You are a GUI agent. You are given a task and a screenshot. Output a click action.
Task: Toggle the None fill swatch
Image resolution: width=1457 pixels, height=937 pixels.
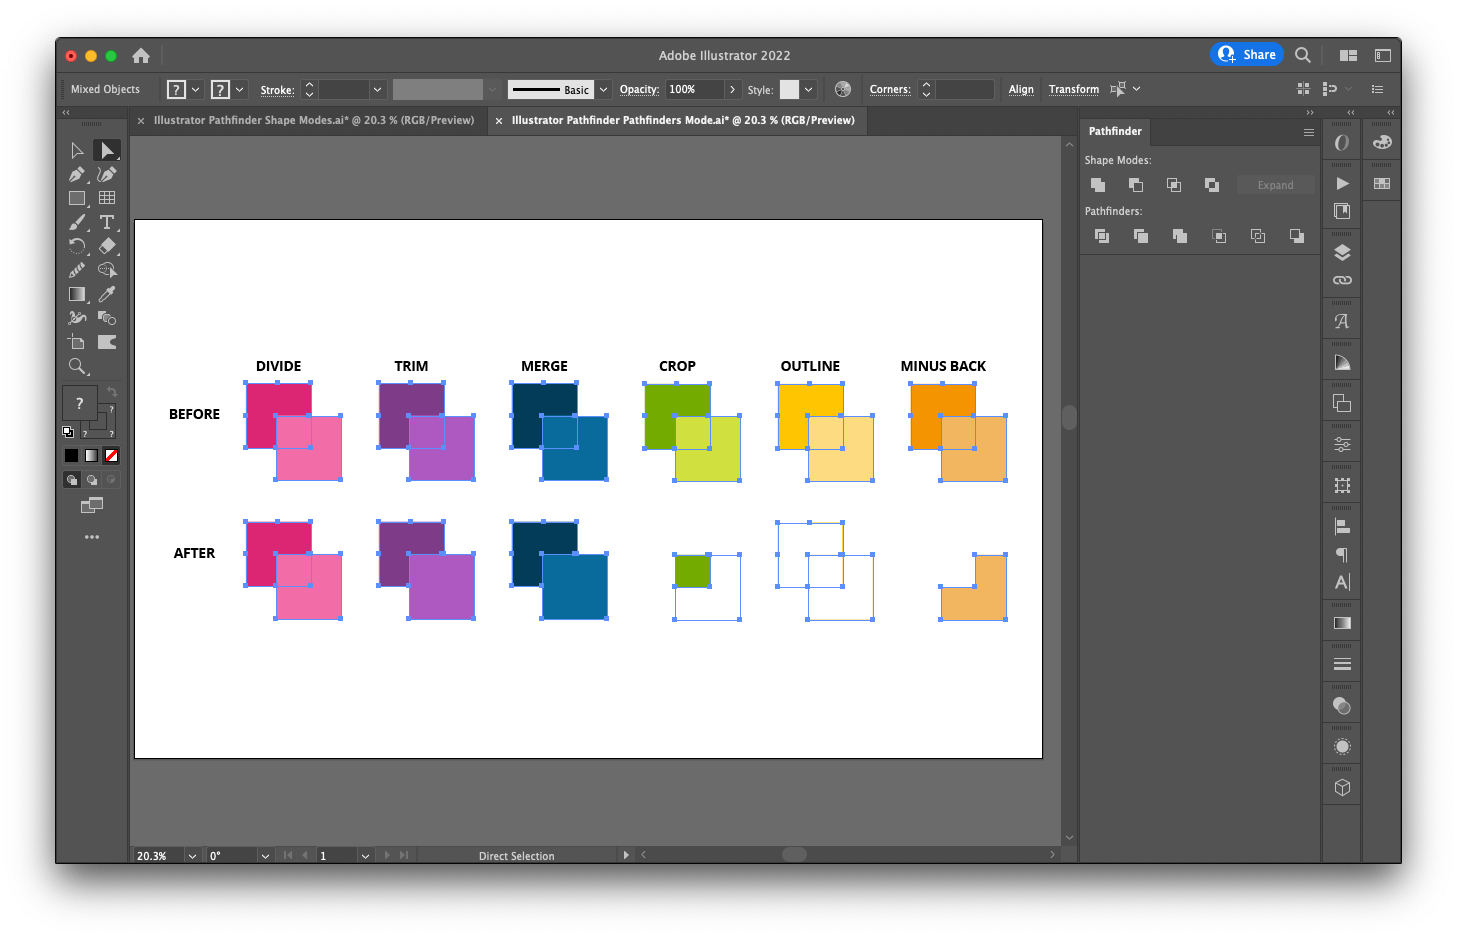tap(111, 455)
